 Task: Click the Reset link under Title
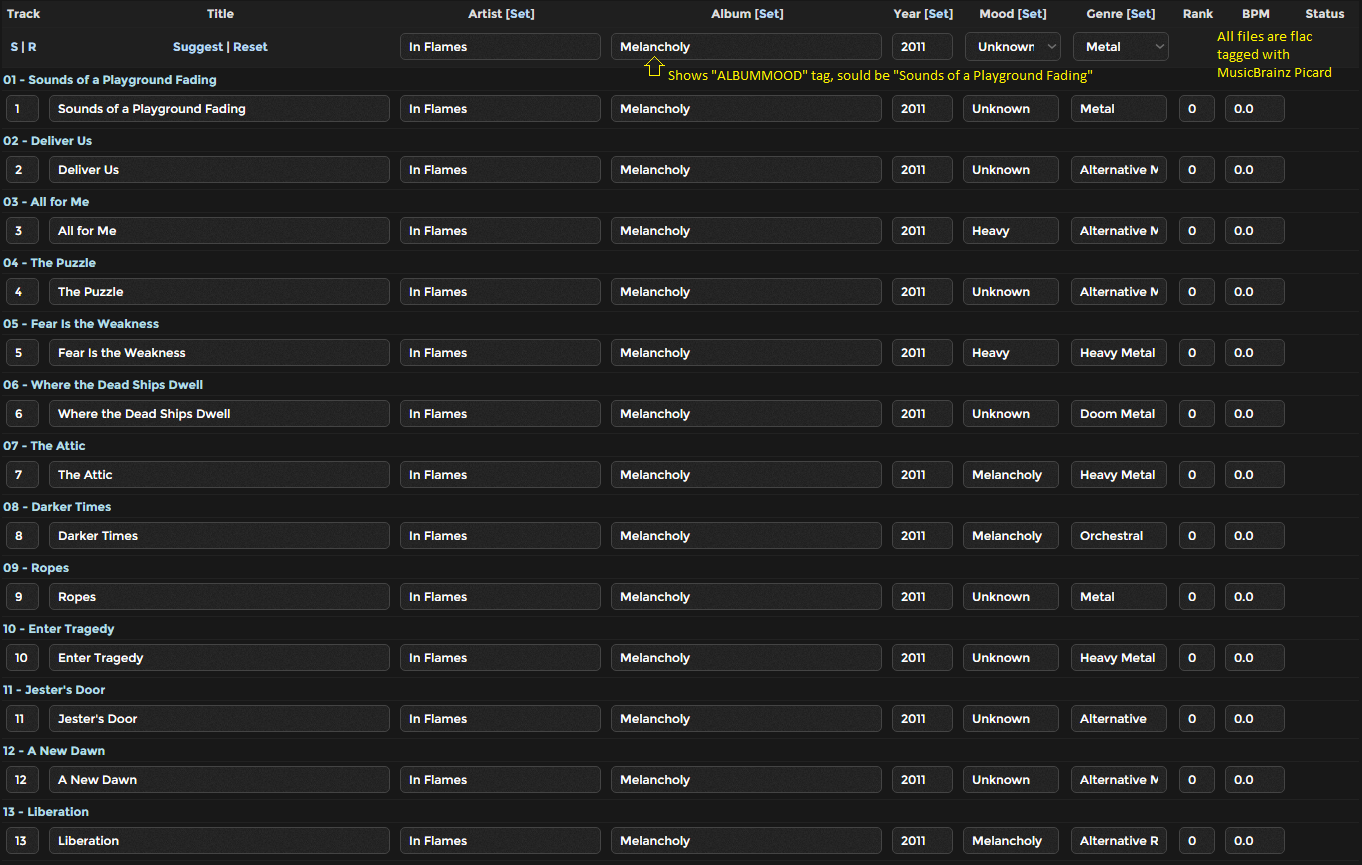pos(250,47)
